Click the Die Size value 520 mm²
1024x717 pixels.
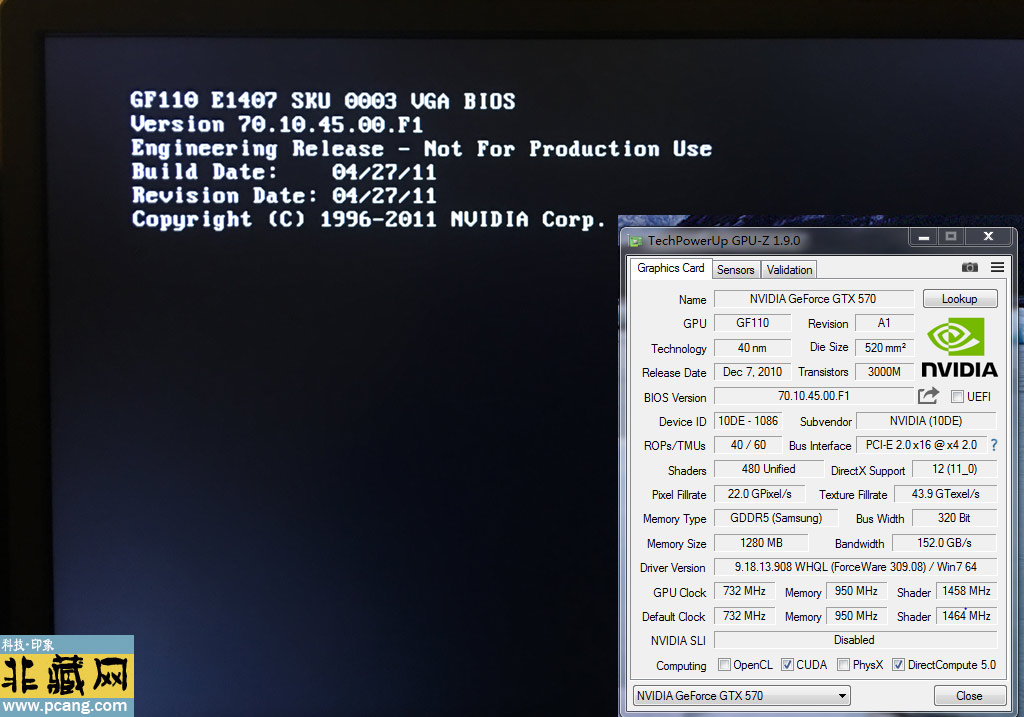[884, 347]
